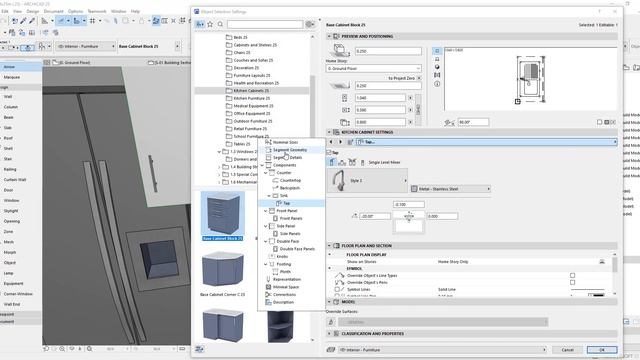The image size is (640, 360).
Task: Click the override surfaces paint icon
Action: 331,322
